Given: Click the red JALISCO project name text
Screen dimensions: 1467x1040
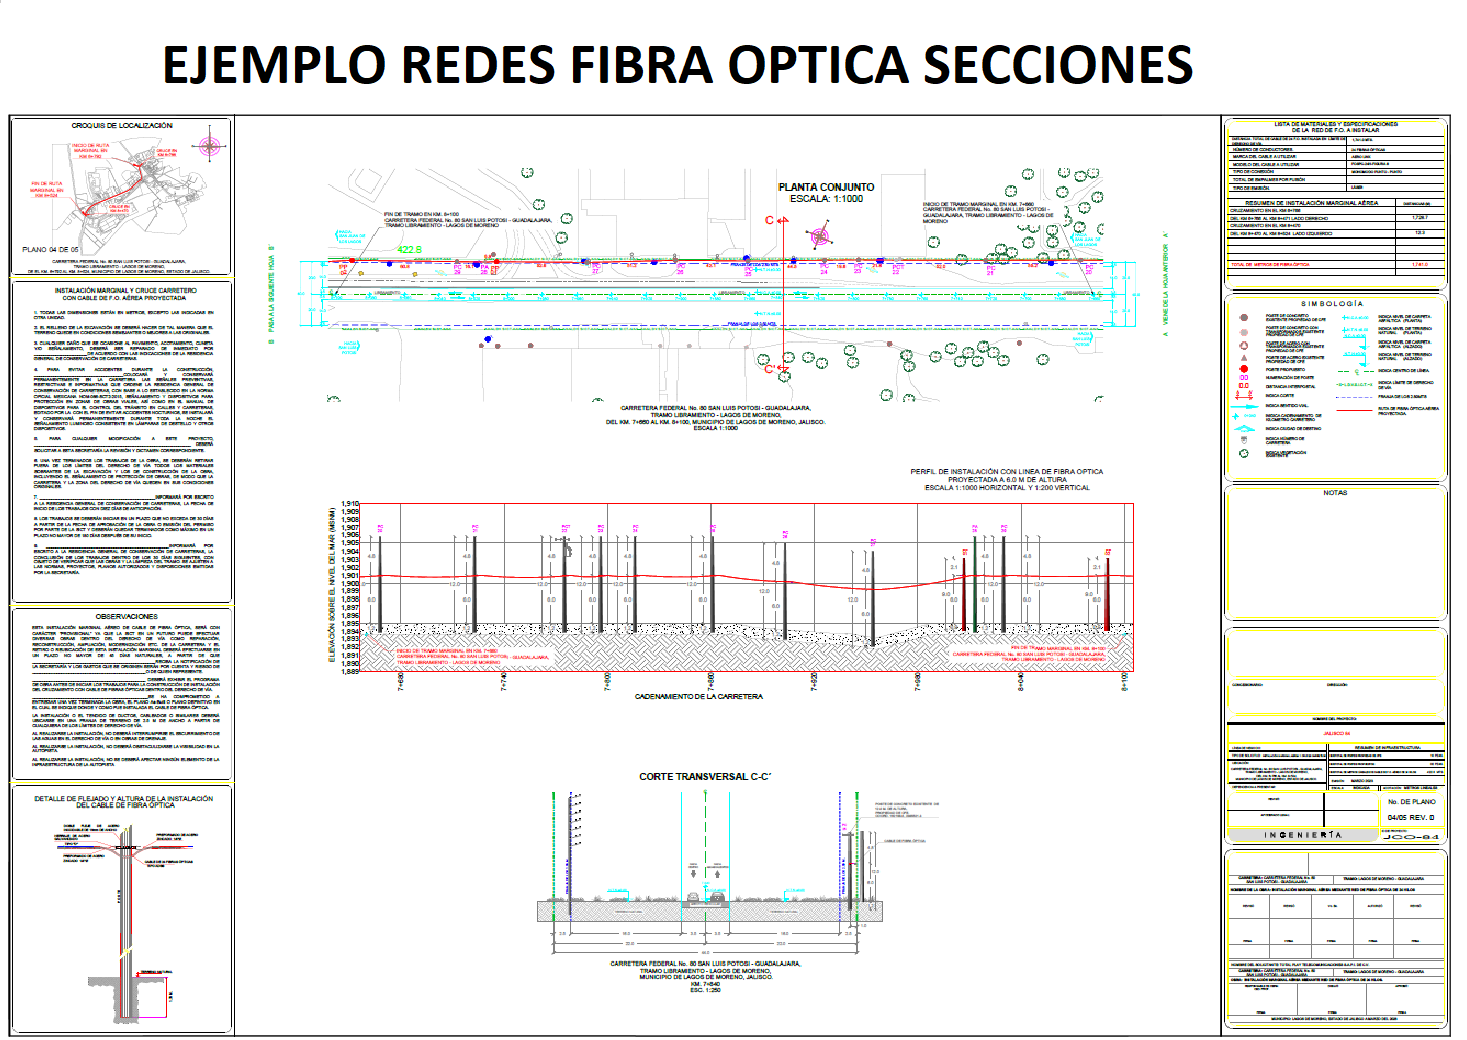Looking at the screenshot, I should (1337, 734).
